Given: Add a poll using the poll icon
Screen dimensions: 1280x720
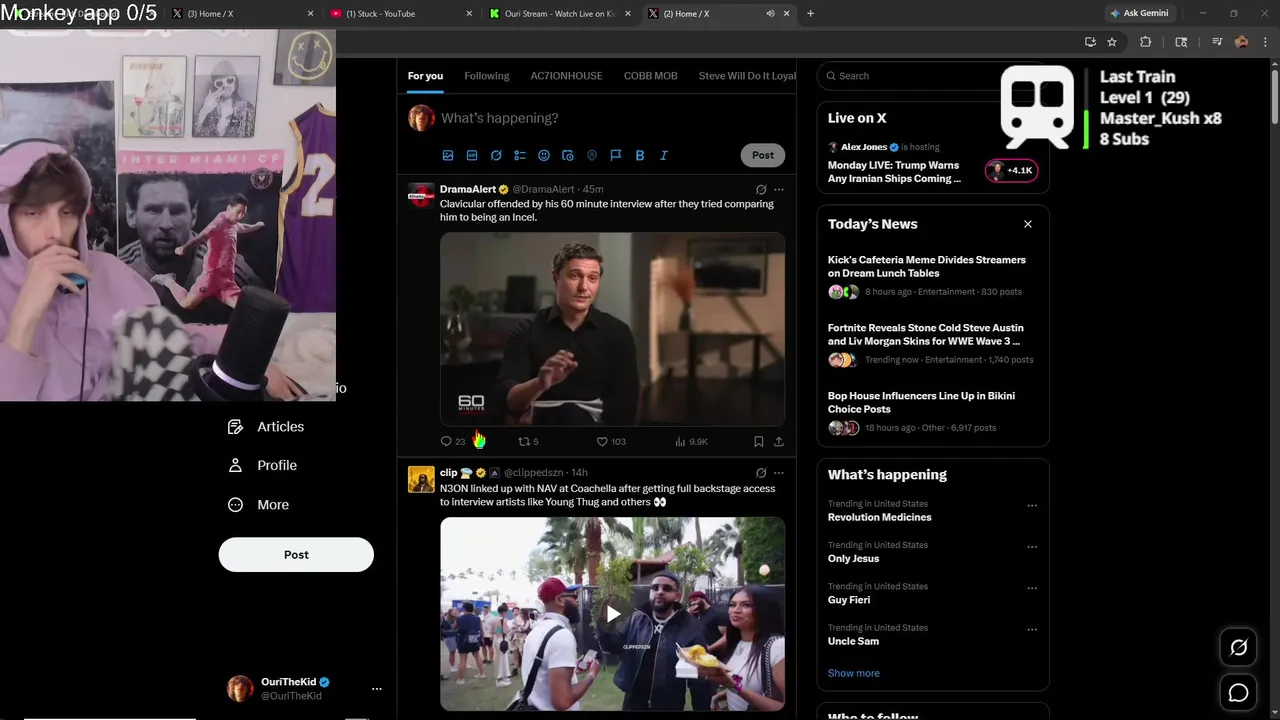Looking at the screenshot, I should tap(520, 155).
